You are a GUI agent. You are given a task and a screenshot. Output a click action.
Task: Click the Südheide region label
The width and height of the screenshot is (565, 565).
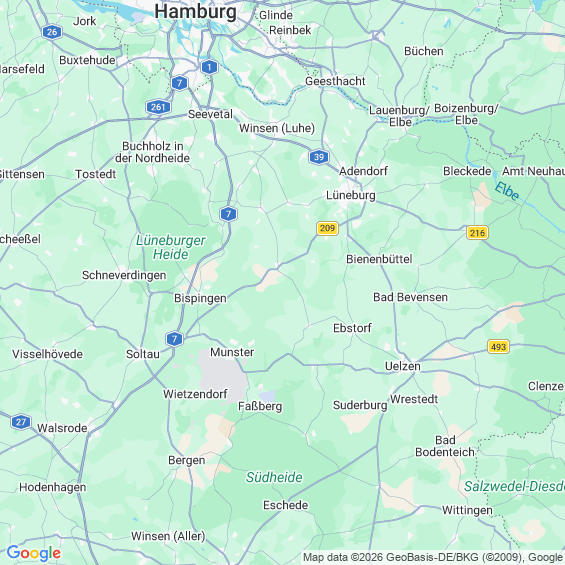click(274, 477)
